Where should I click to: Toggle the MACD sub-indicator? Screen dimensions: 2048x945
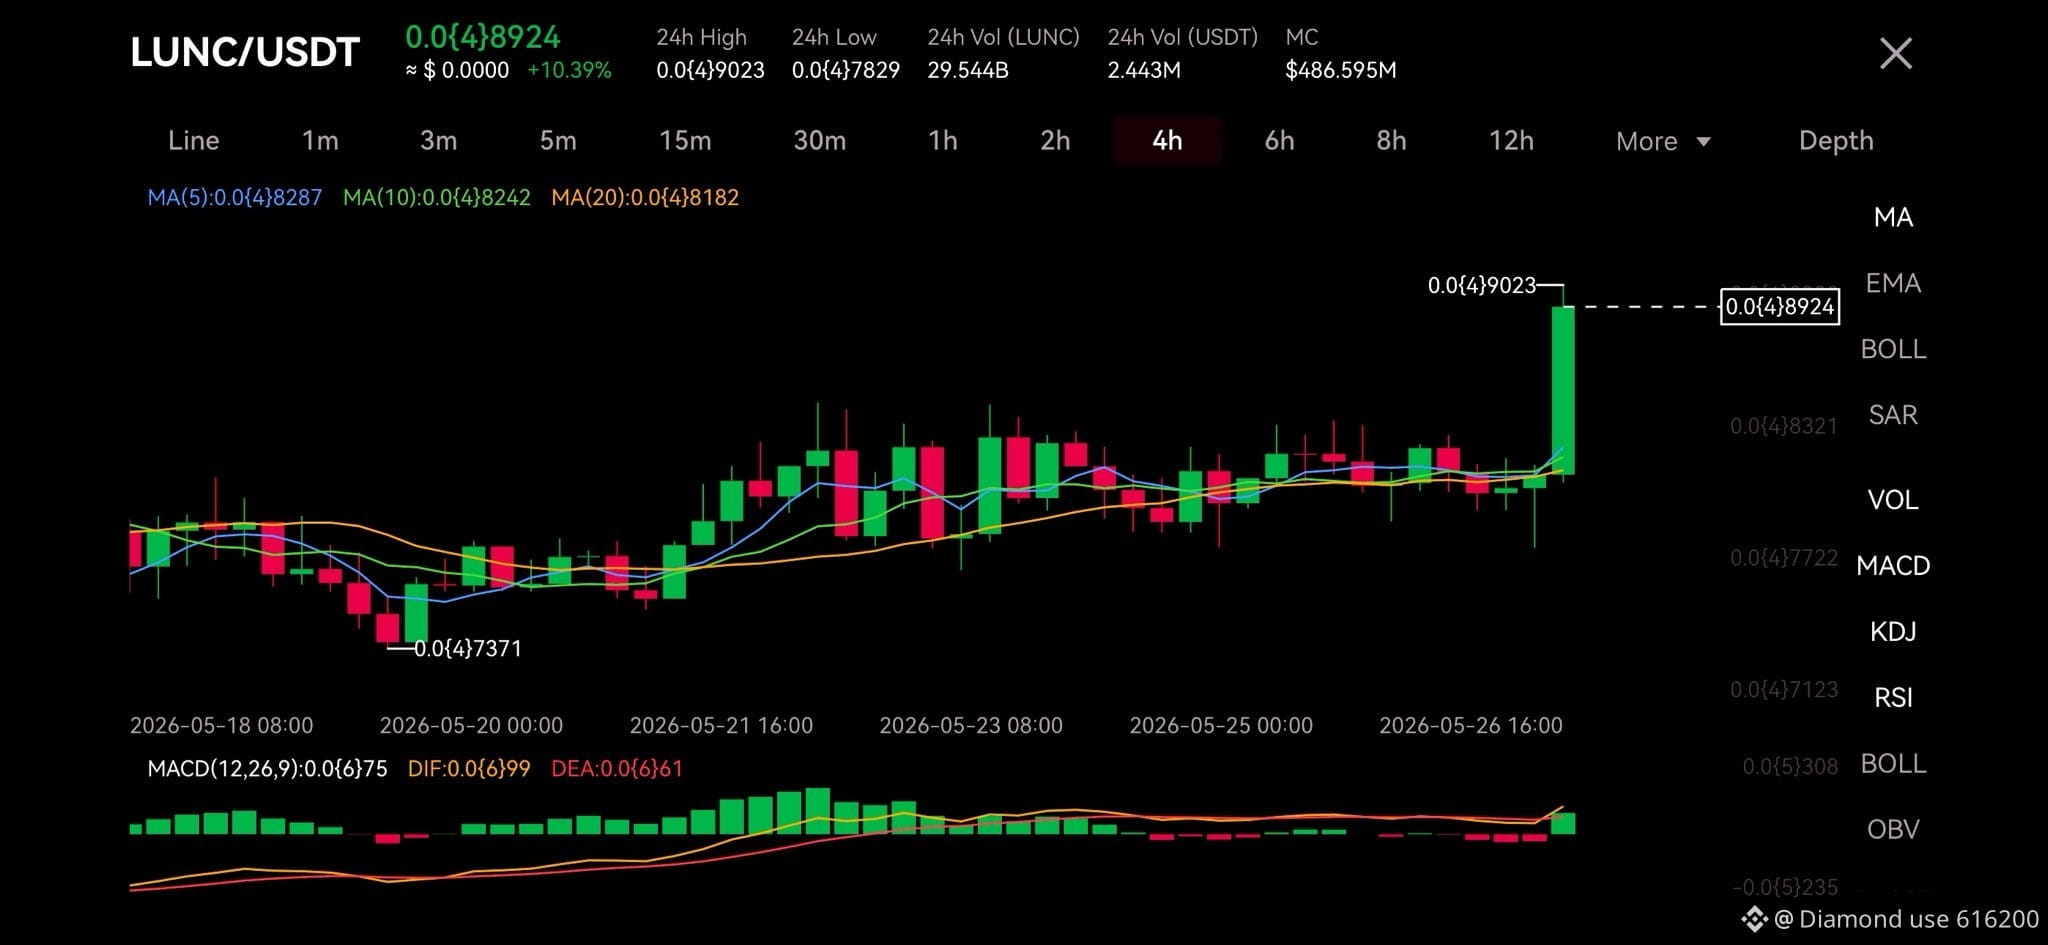1893,566
